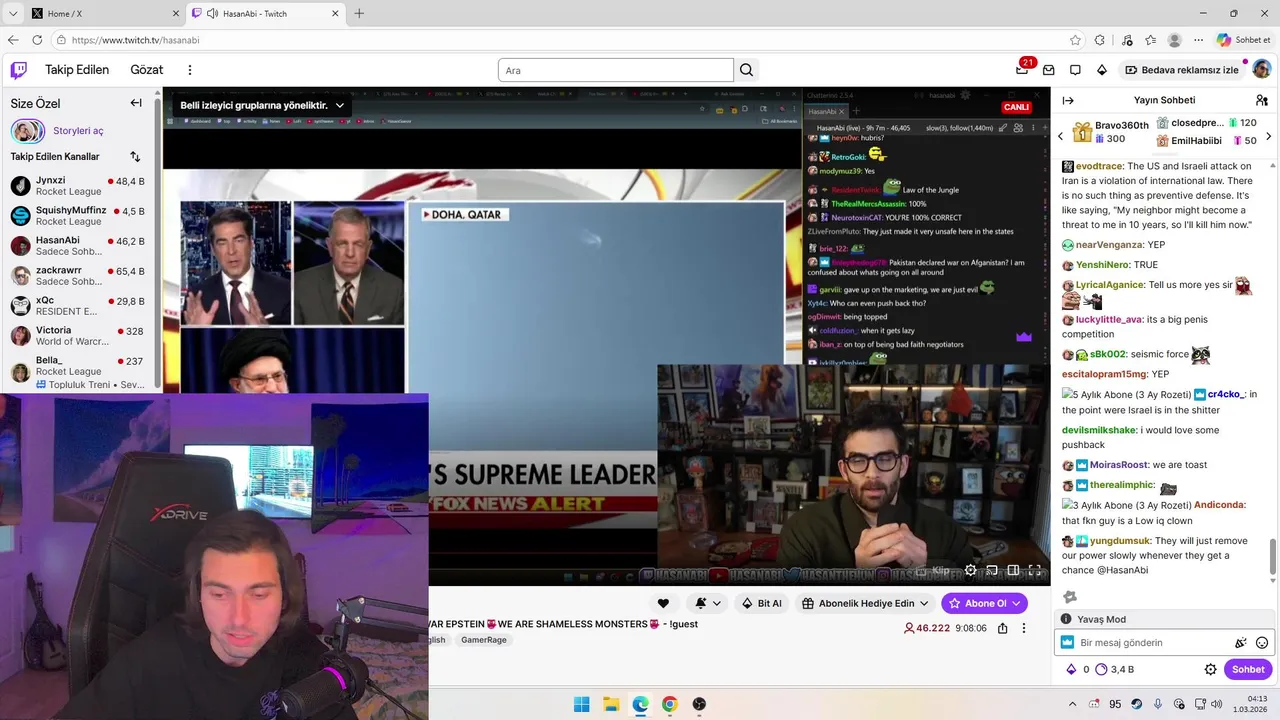Open the Twitch notifications inbox with 21 badge
The width and height of the screenshot is (1280, 720).
click(1022, 70)
